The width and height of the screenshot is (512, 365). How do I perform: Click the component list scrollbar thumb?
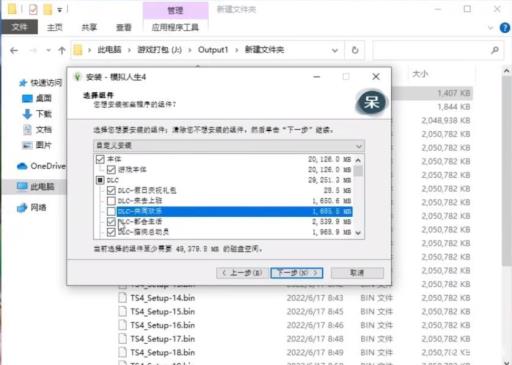pyautogui.click(x=358, y=171)
